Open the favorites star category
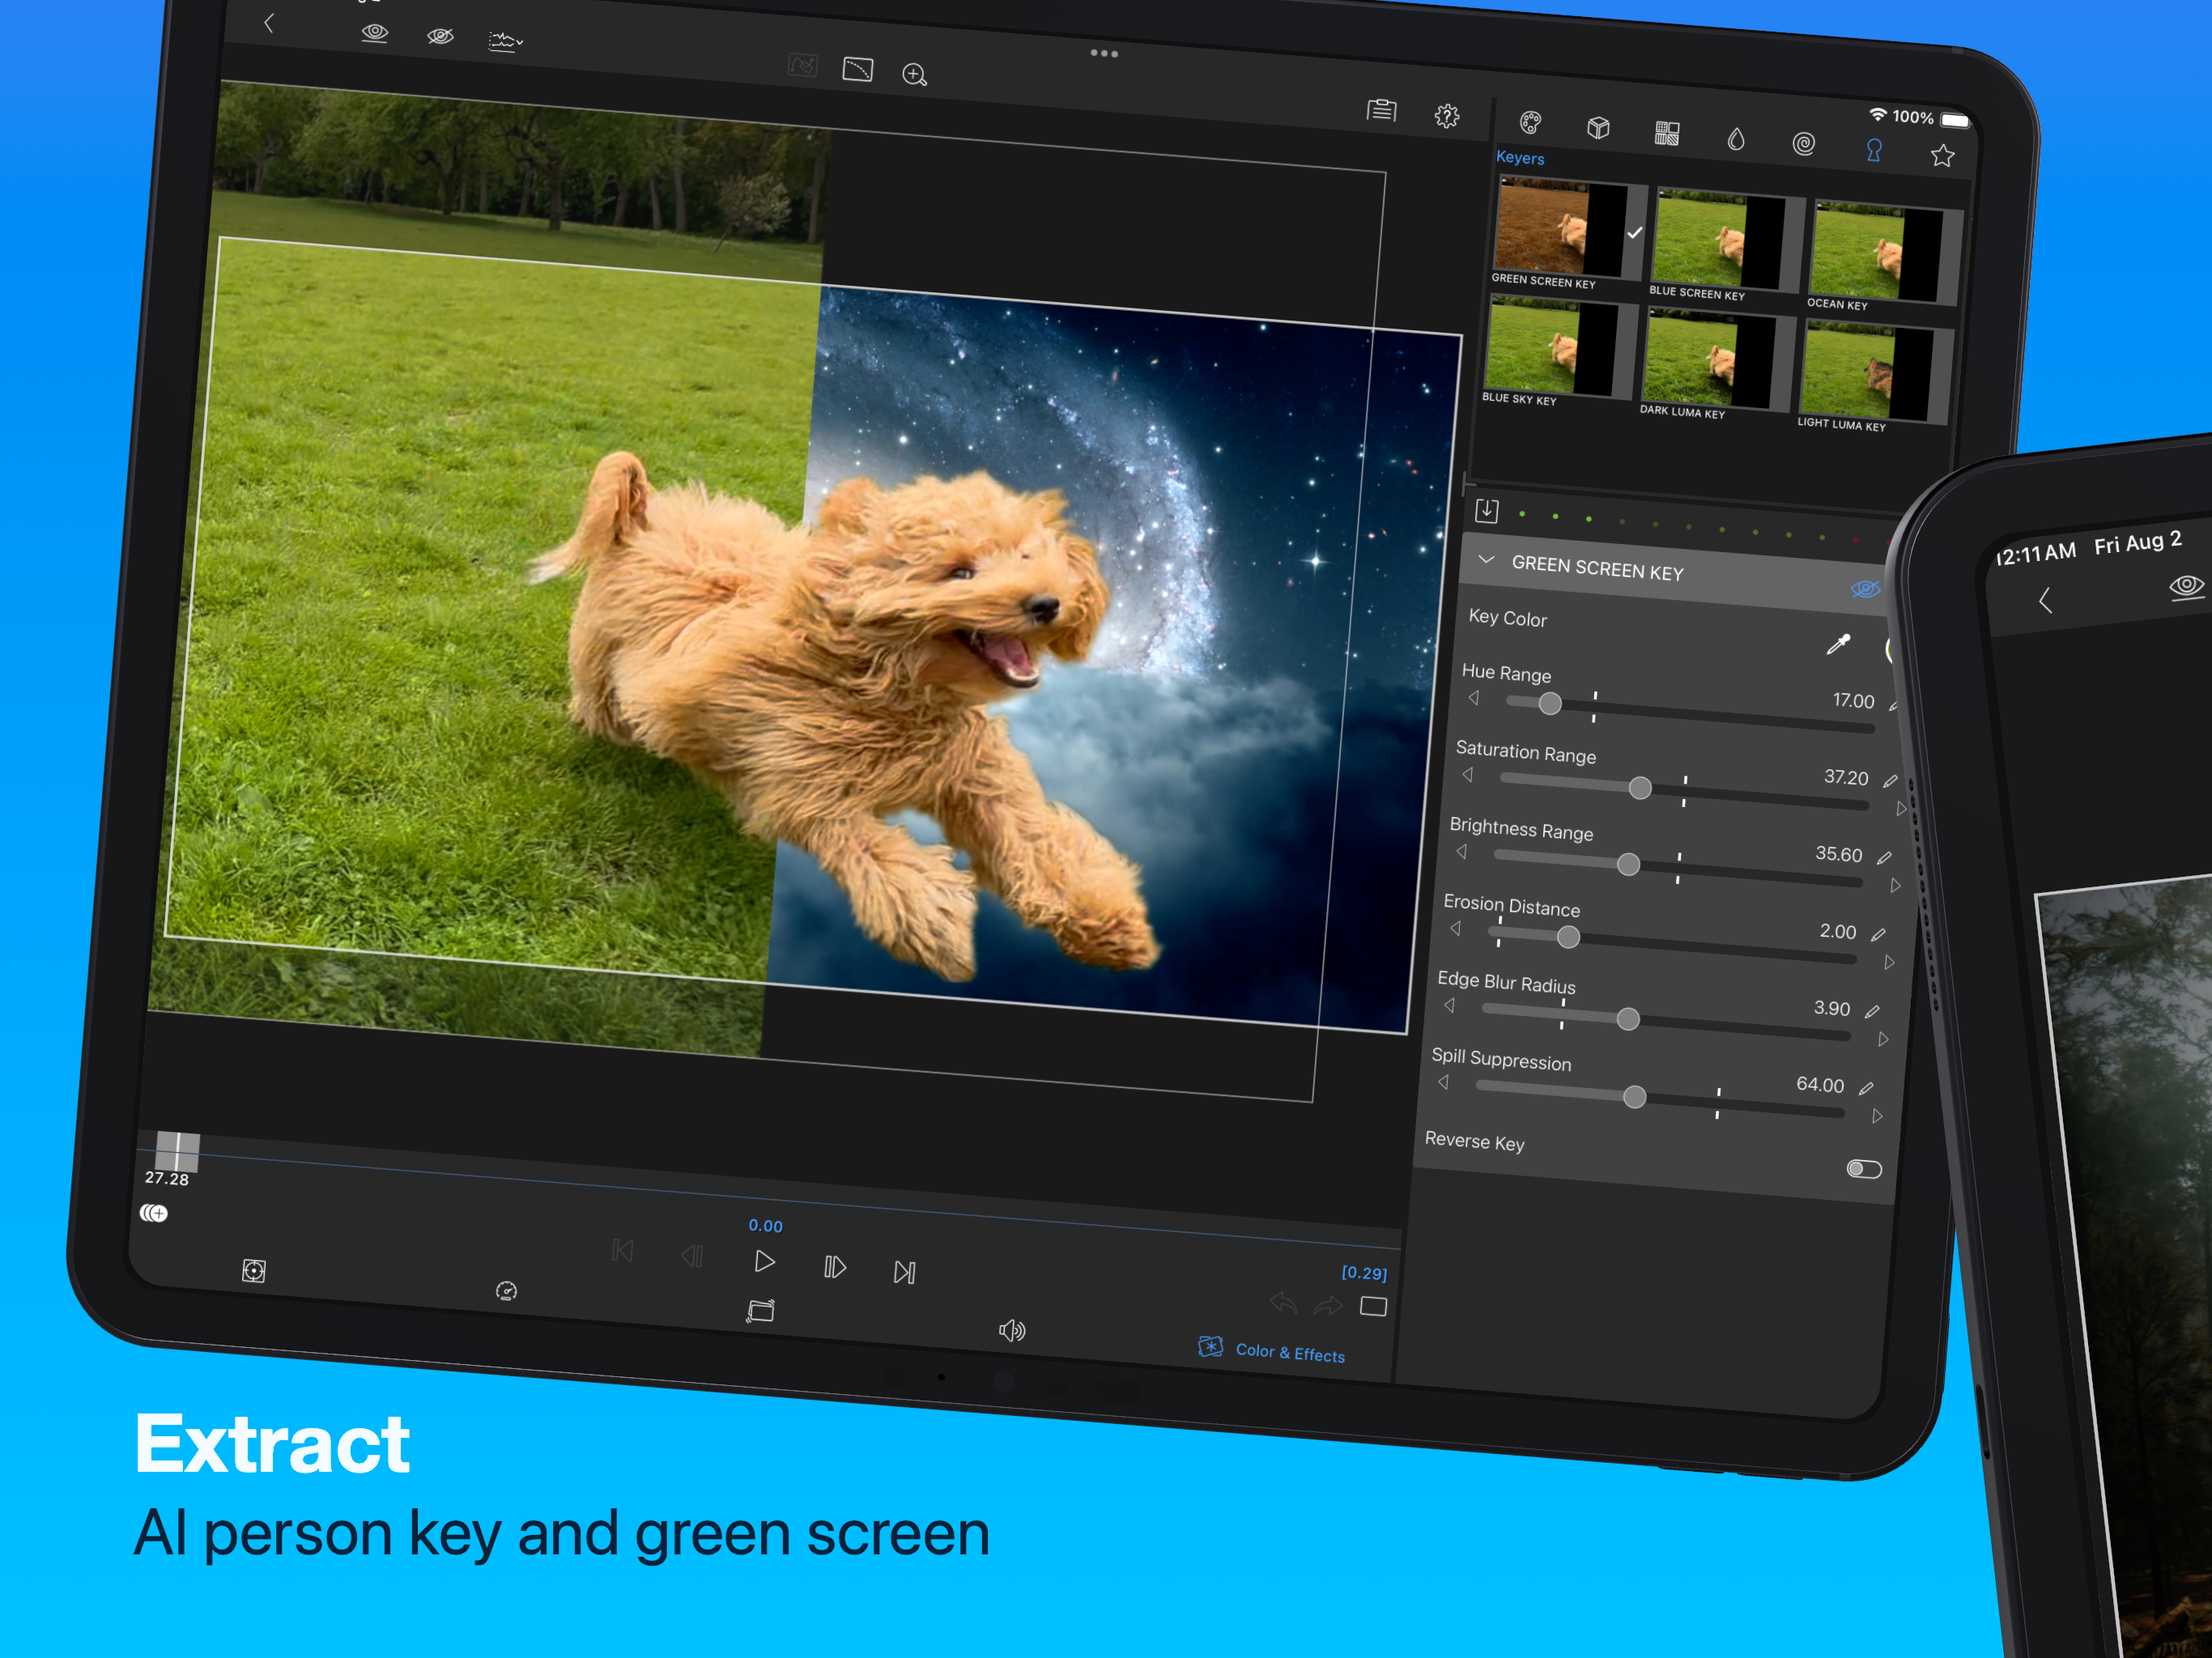Viewport: 2212px width, 1658px height. [1942, 155]
